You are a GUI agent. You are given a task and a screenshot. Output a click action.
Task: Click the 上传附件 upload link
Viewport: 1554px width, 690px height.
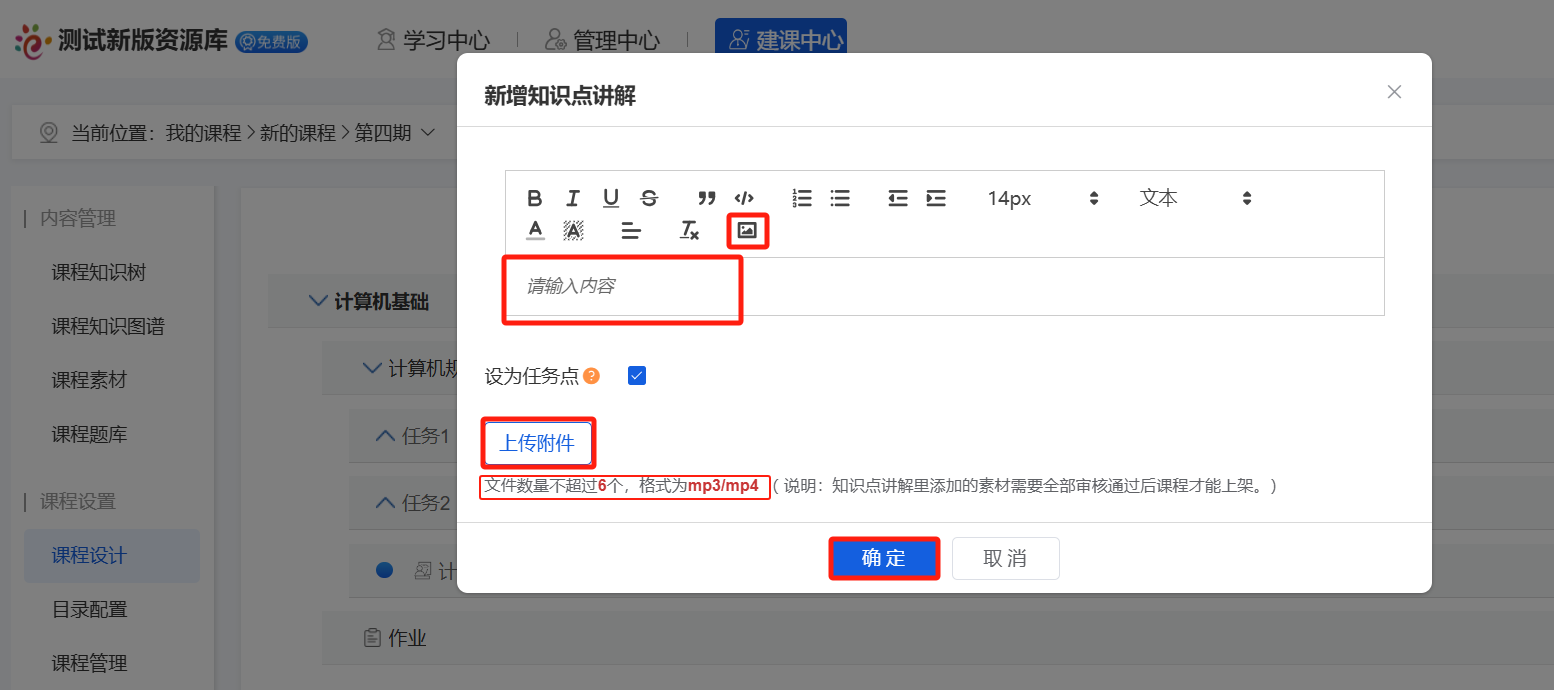(537, 441)
